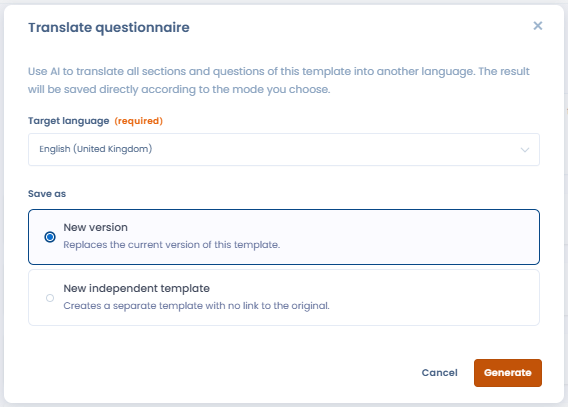The image size is (568, 407).
Task: Click 'Creates a separate template' description text
Action: click(196, 306)
